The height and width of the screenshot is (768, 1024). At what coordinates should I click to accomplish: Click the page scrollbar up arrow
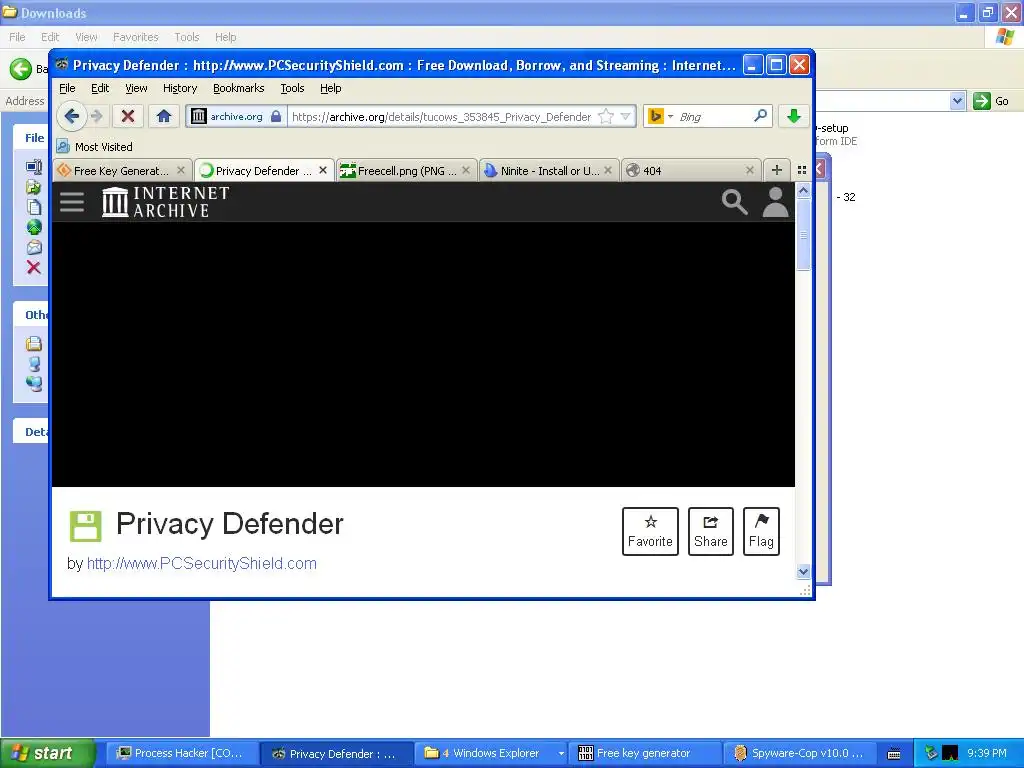pos(803,191)
